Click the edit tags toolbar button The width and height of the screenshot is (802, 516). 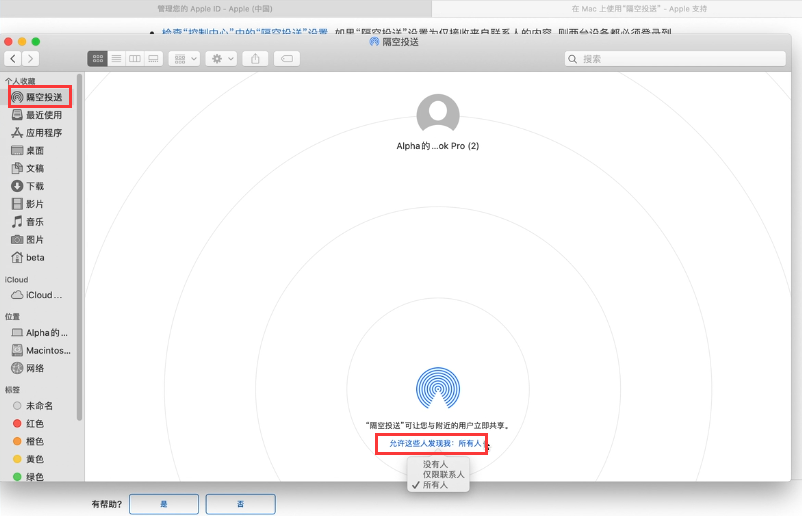point(287,59)
